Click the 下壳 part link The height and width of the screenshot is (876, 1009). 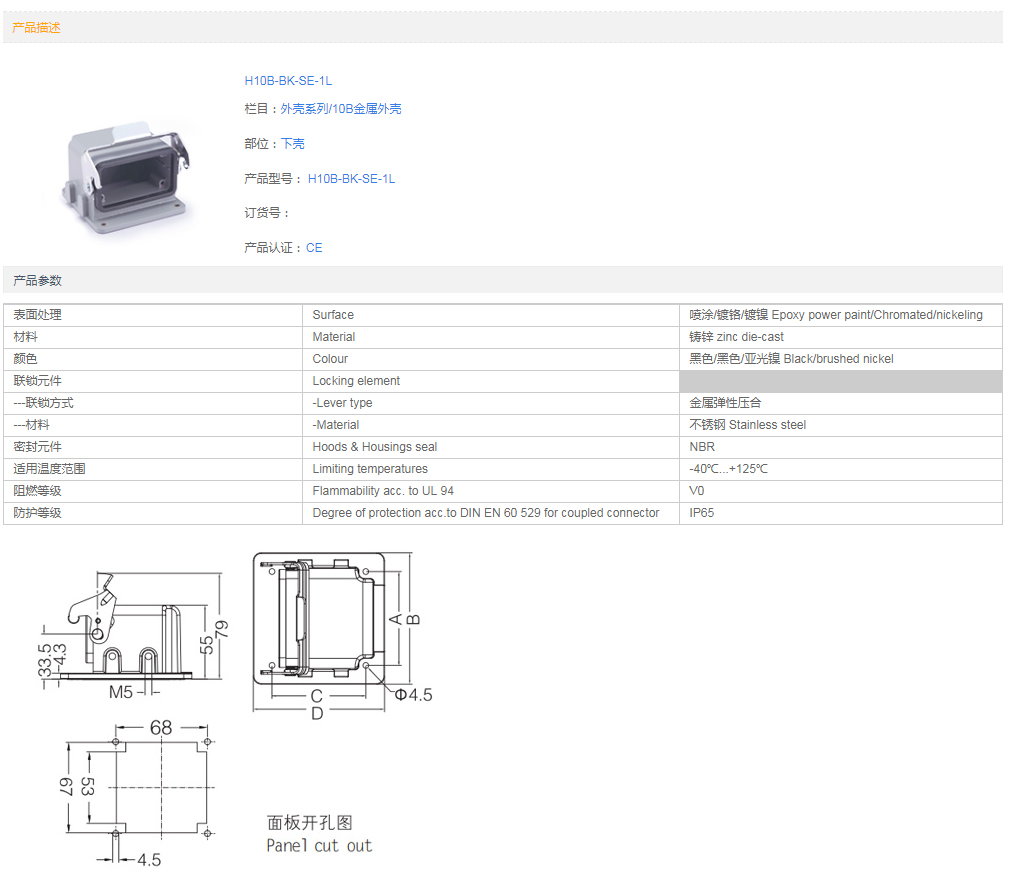click(292, 144)
